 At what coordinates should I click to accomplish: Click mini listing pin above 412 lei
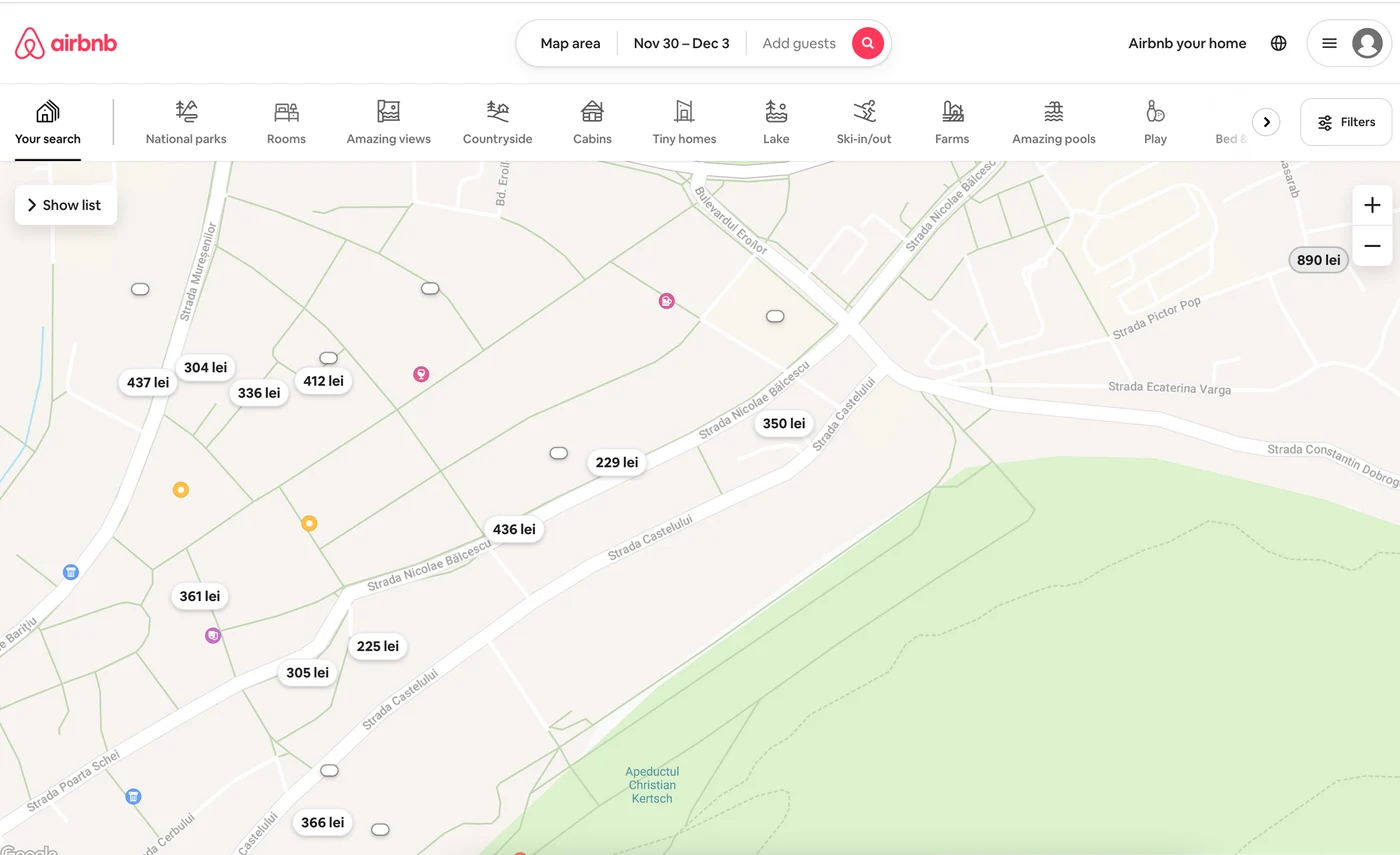coord(328,358)
